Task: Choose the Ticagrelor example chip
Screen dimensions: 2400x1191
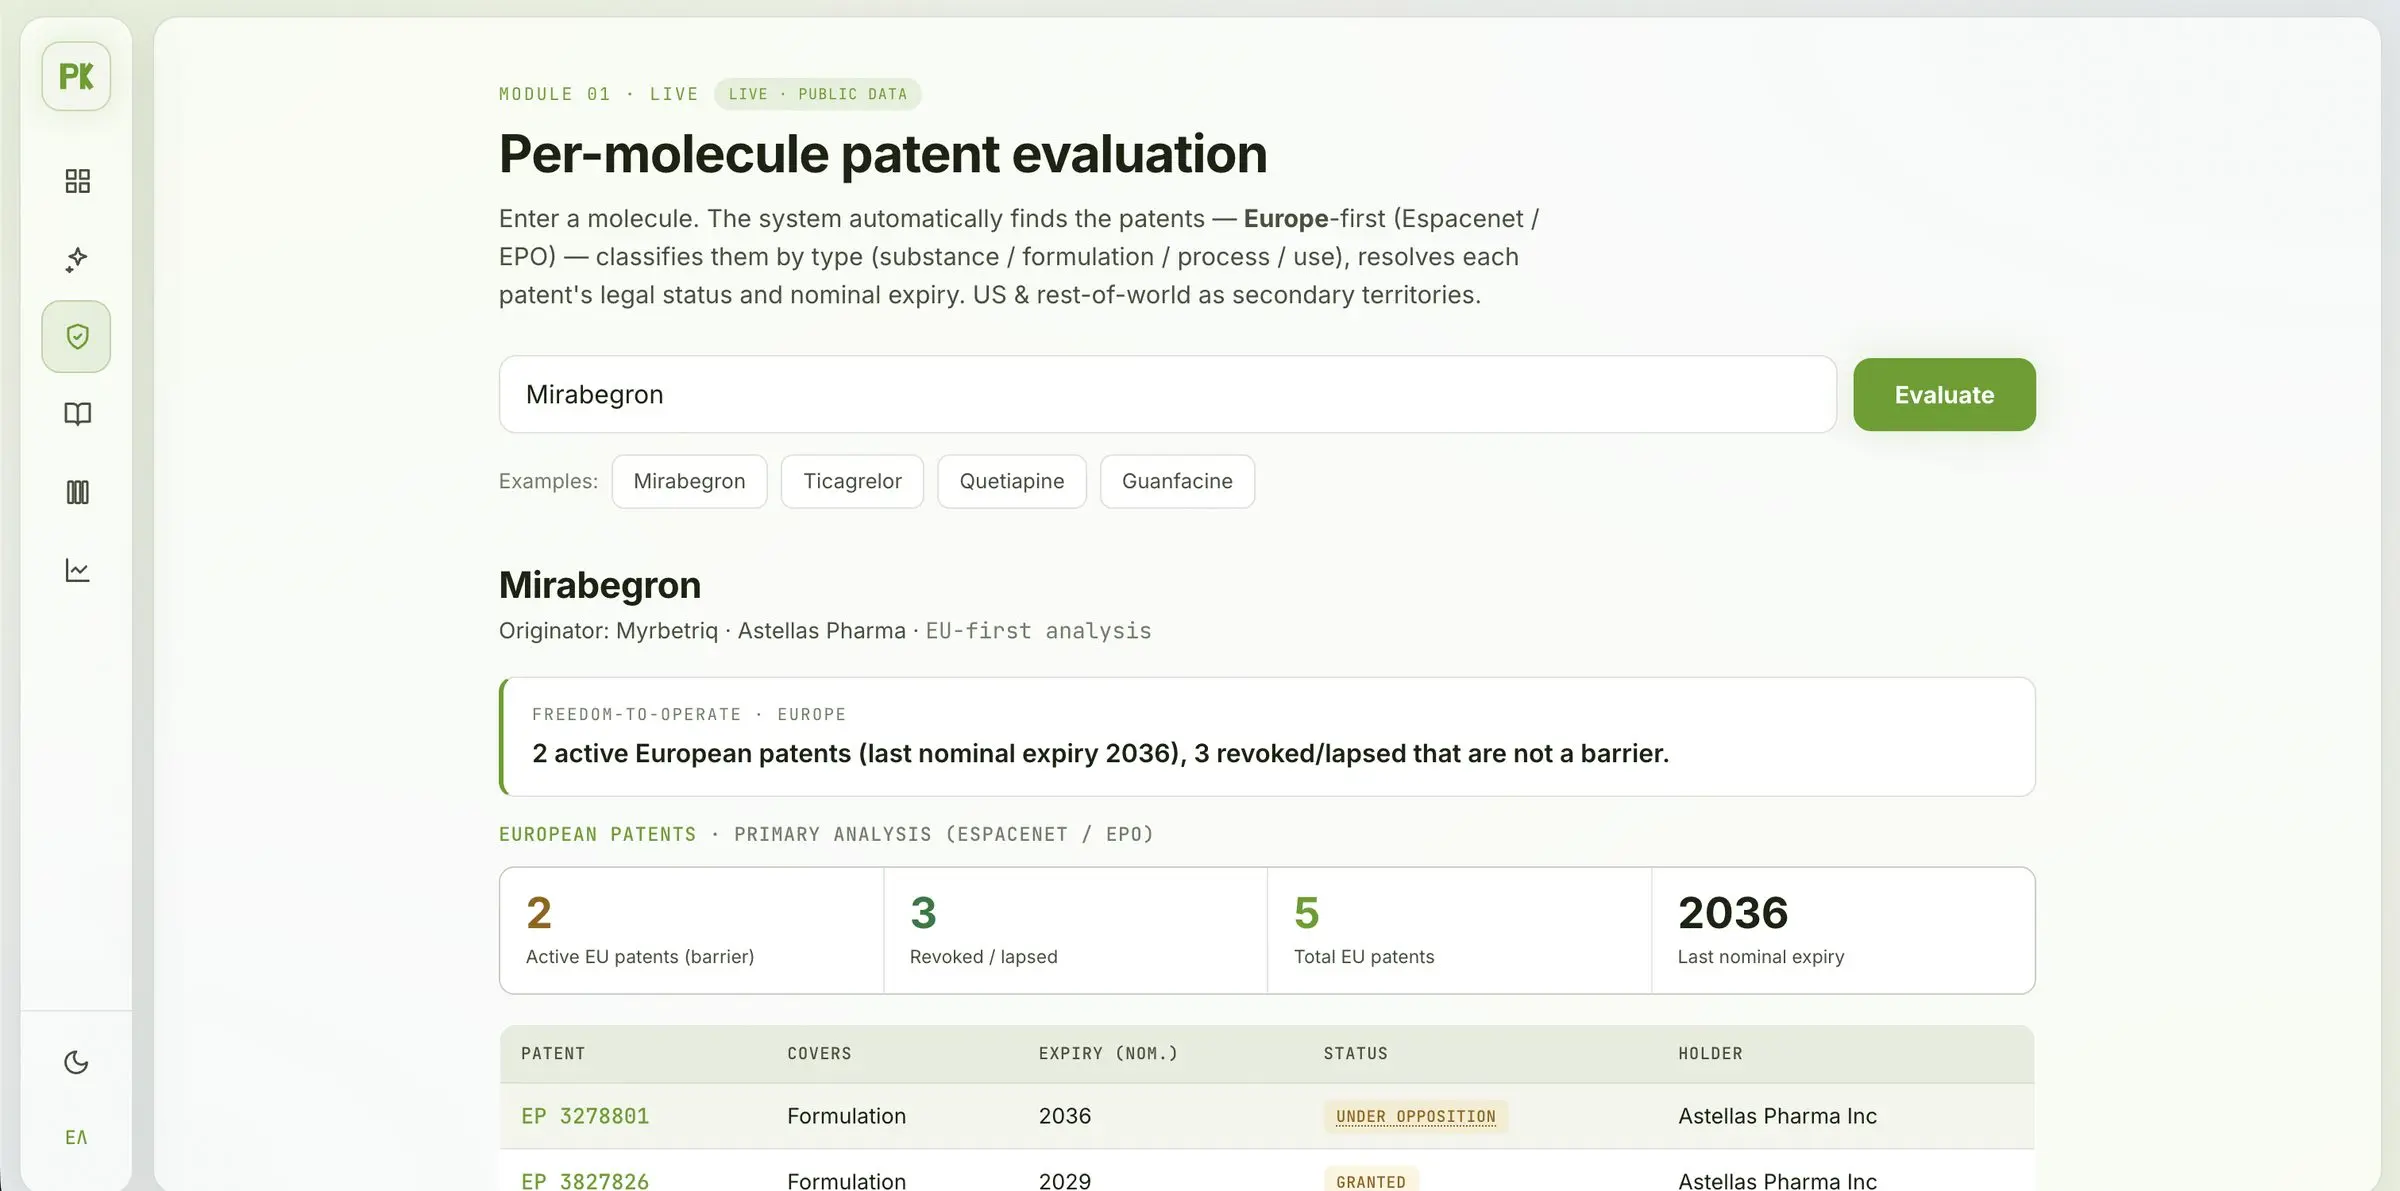Action: [x=852, y=481]
